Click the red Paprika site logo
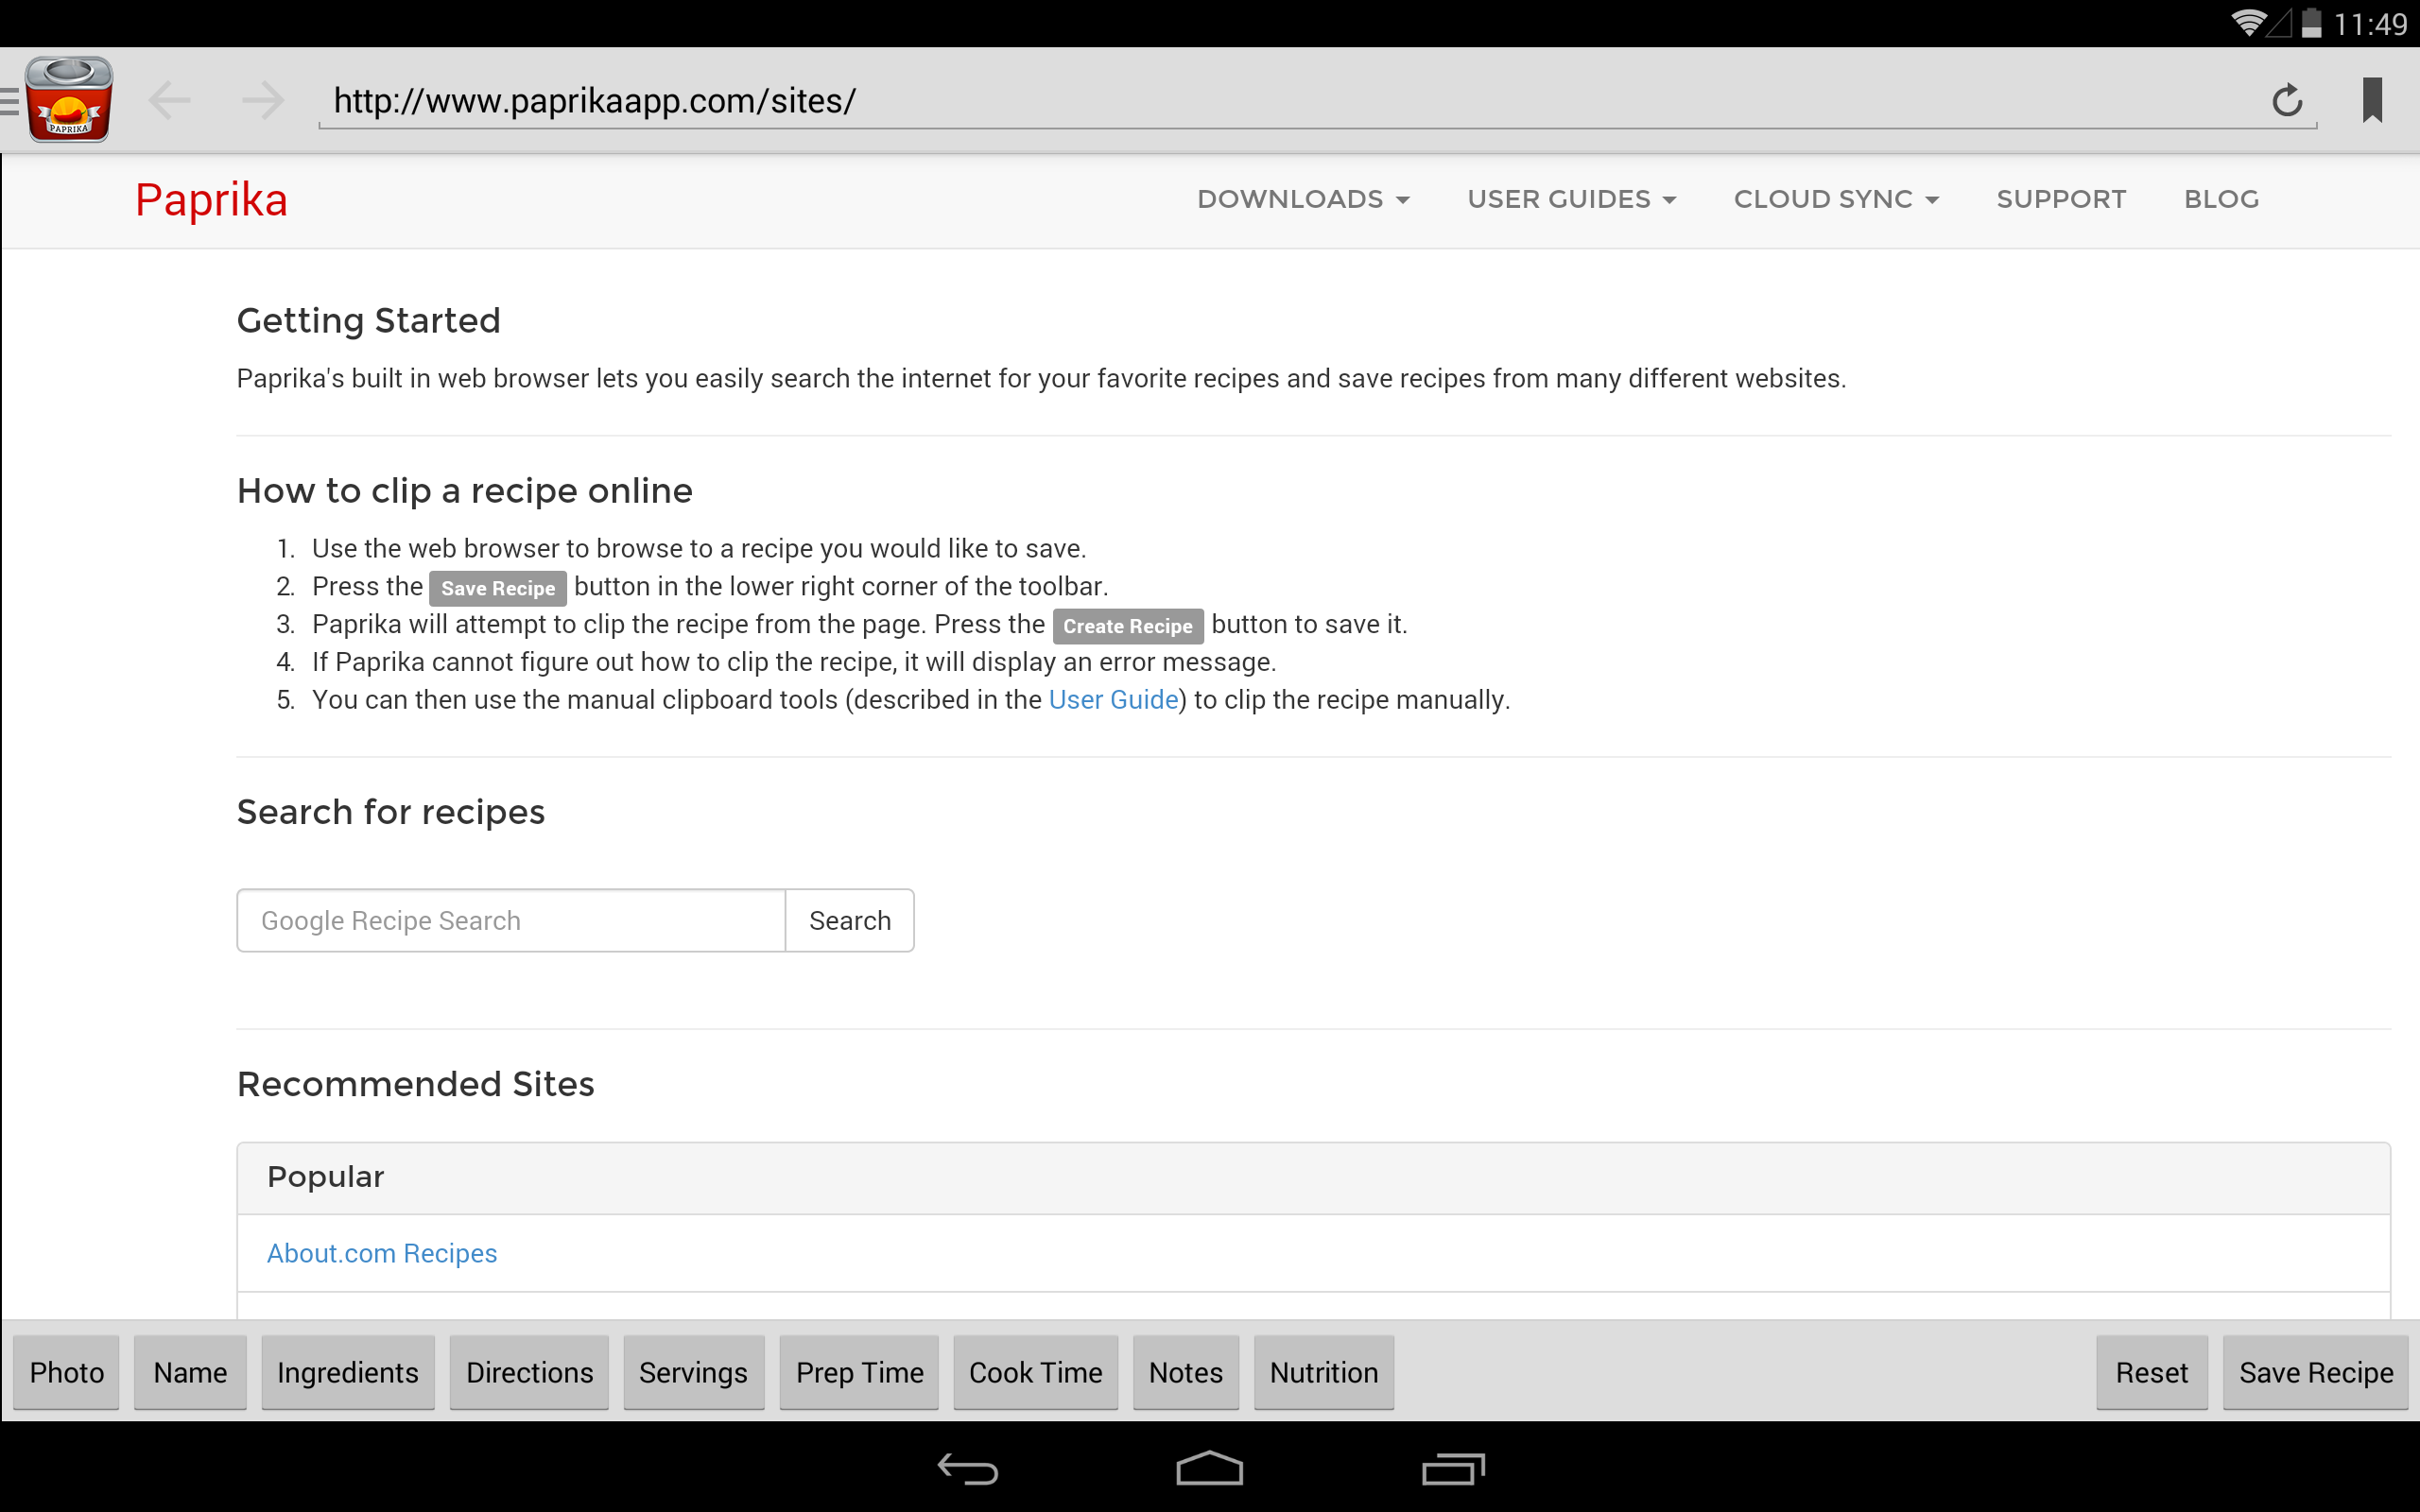The width and height of the screenshot is (2420, 1512). [x=211, y=200]
